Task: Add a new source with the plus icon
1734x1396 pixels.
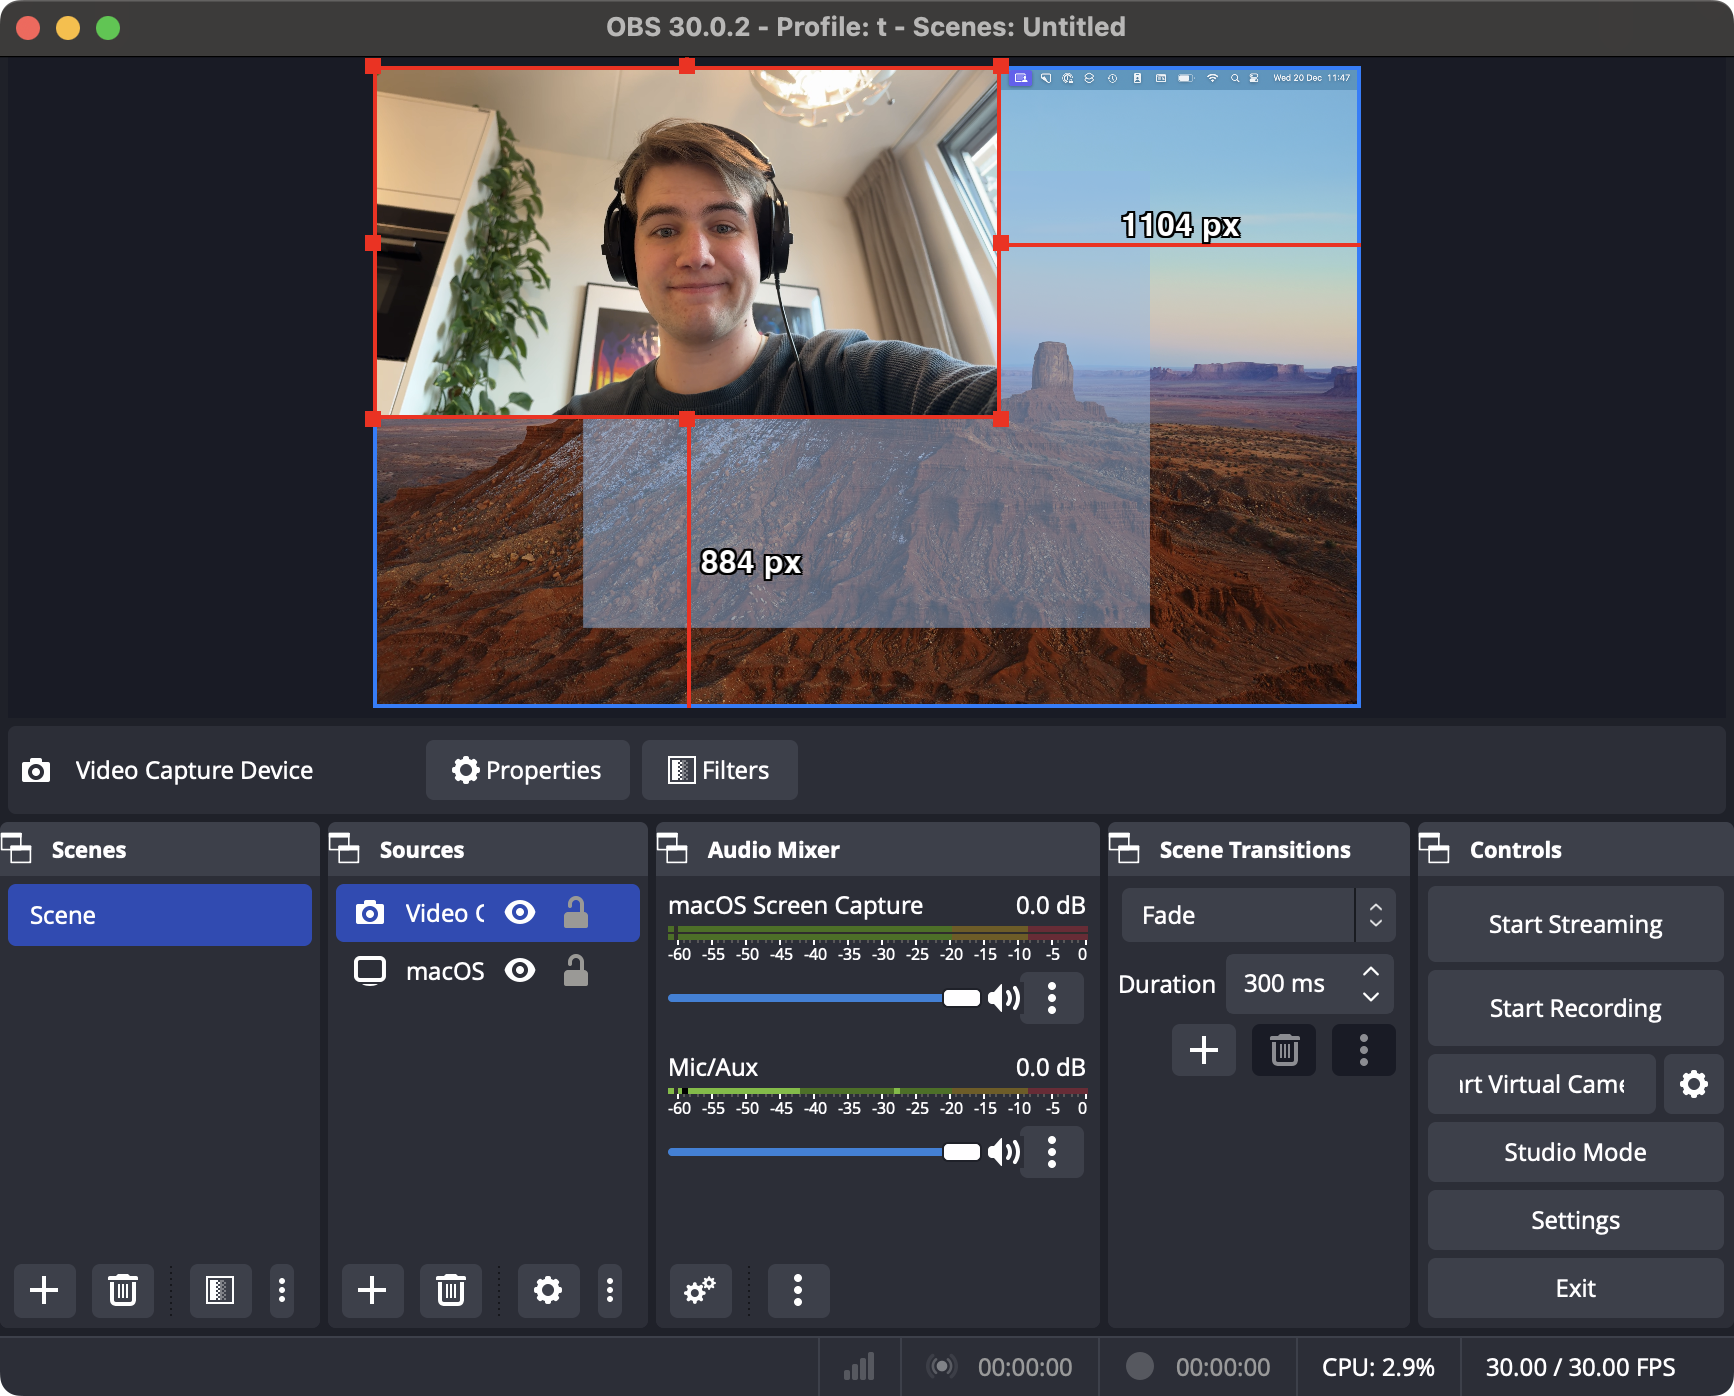Action: [372, 1290]
